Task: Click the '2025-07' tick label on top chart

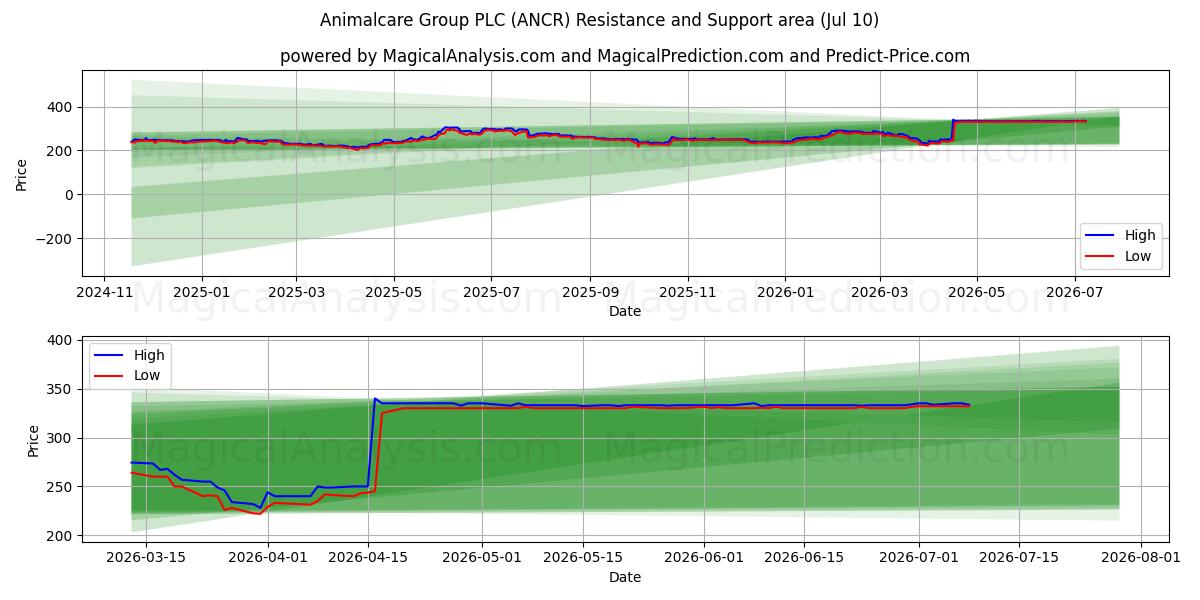Action: 490,294
